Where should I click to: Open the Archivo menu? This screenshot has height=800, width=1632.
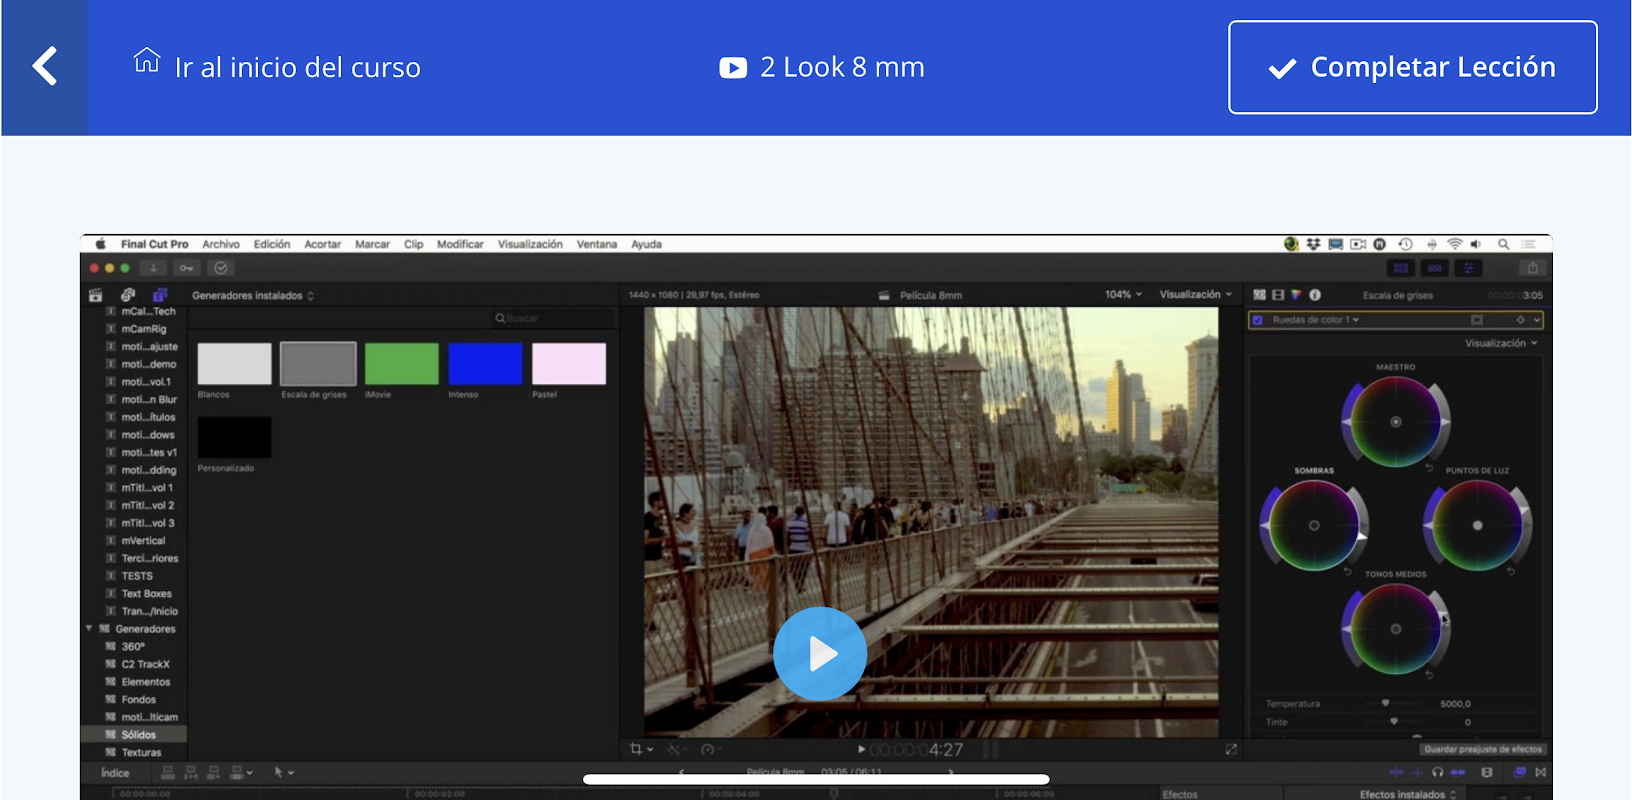pyautogui.click(x=221, y=244)
